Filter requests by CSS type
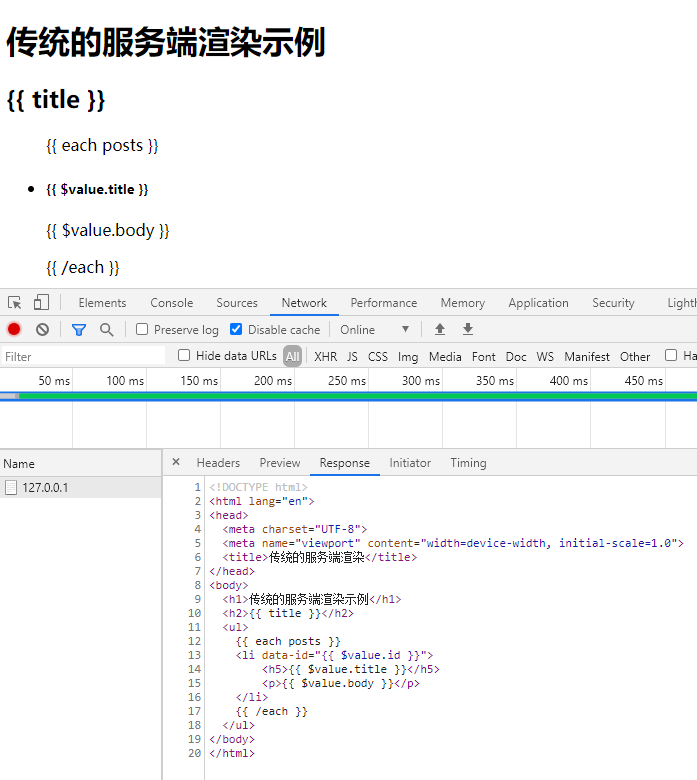The width and height of the screenshot is (697, 780). [x=378, y=357]
